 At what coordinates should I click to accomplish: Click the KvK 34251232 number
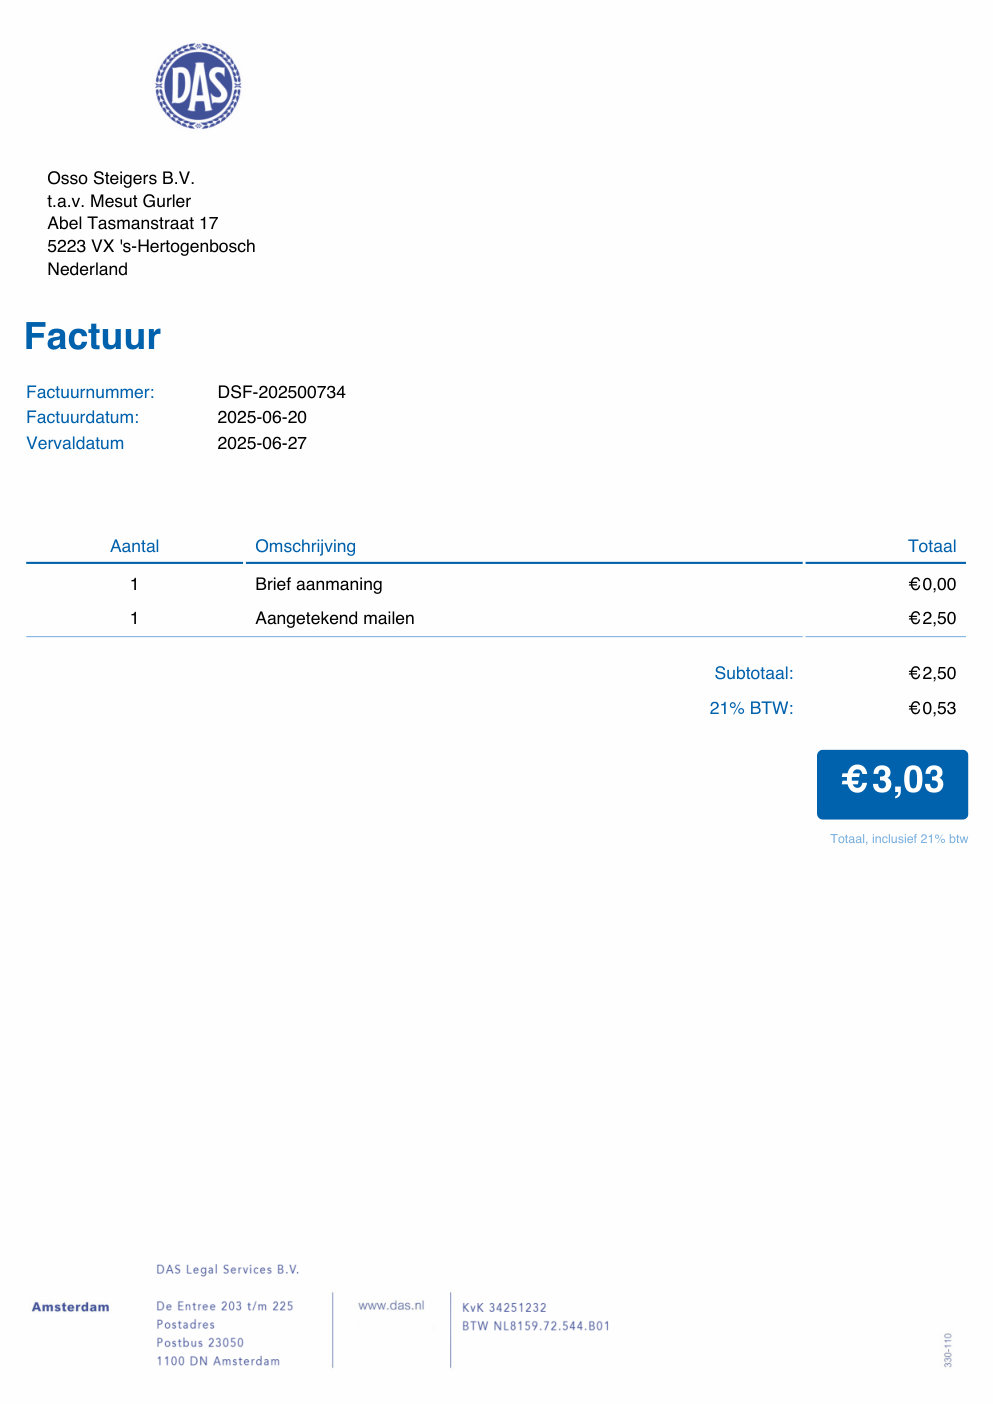click(x=504, y=1307)
